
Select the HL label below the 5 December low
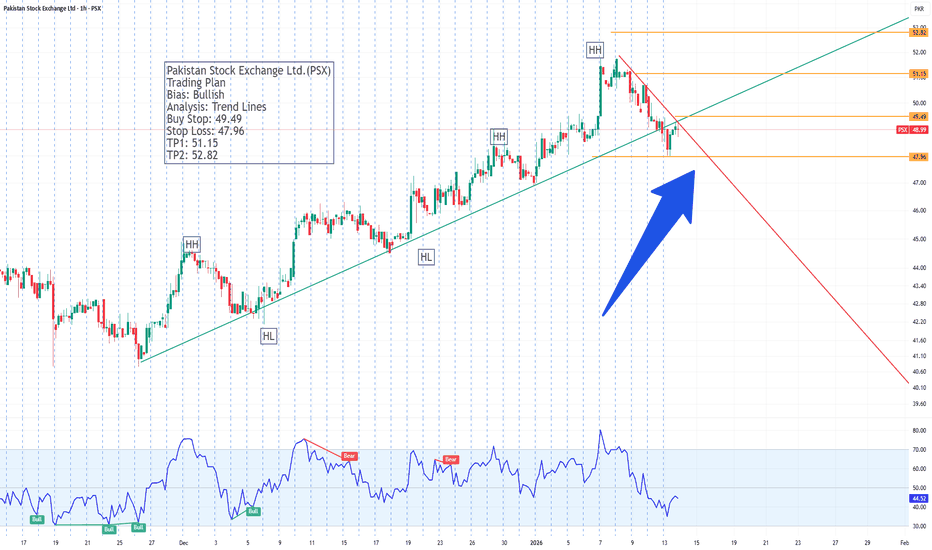269,336
